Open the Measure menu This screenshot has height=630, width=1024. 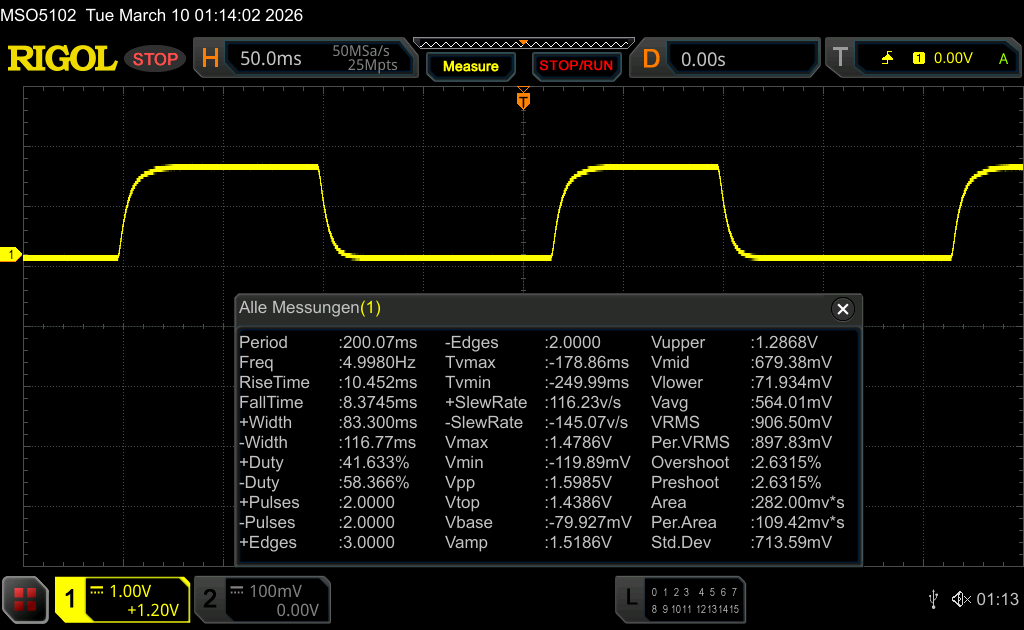[x=470, y=66]
